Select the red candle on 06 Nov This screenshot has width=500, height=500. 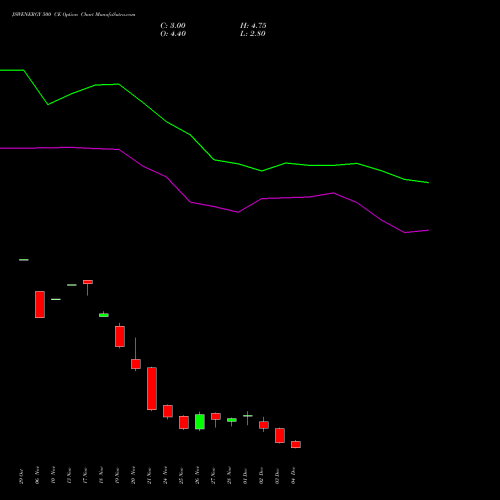(x=40, y=304)
